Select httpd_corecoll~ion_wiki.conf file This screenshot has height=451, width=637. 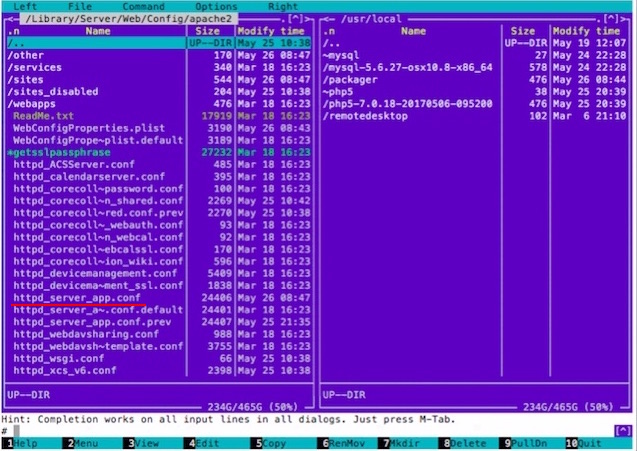(159, 261)
